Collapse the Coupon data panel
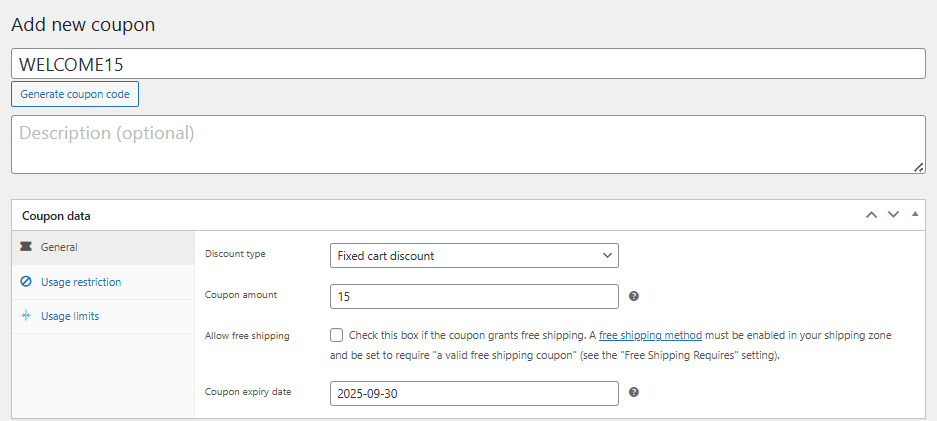937x421 pixels. coord(915,214)
